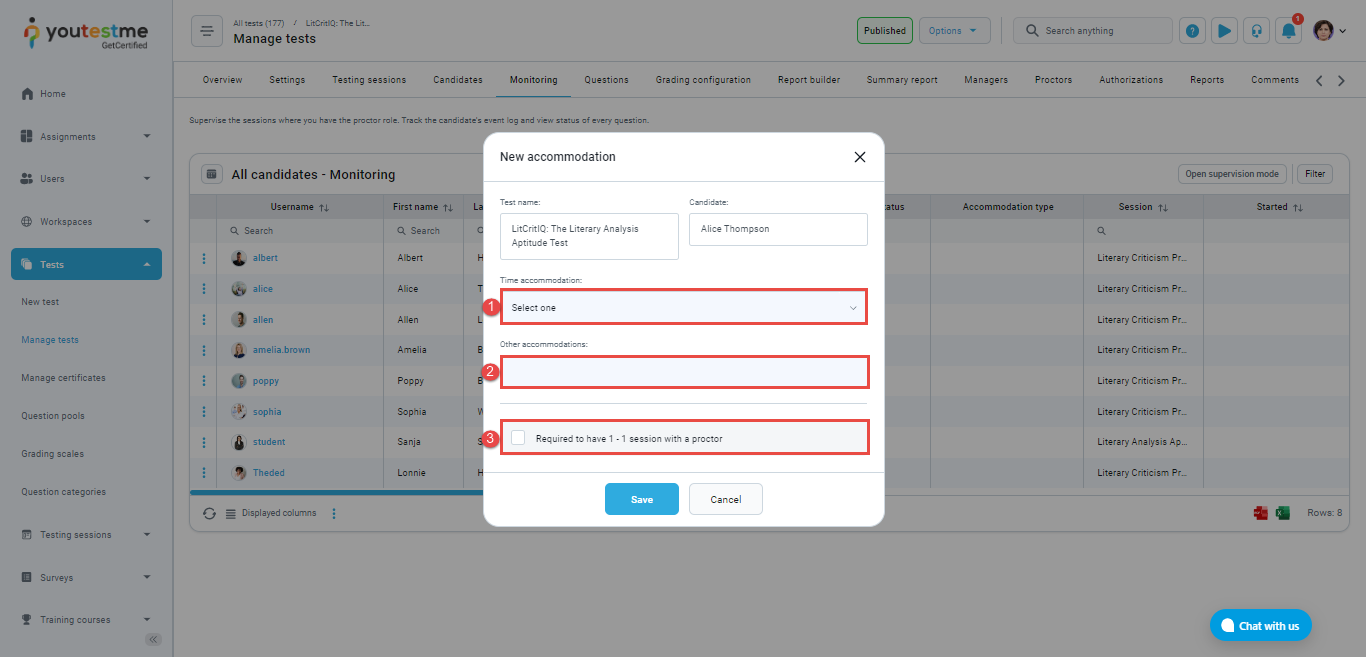1366x657 pixels.
Task: Open the Time accommodation dropdown
Action: coord(684,307)
